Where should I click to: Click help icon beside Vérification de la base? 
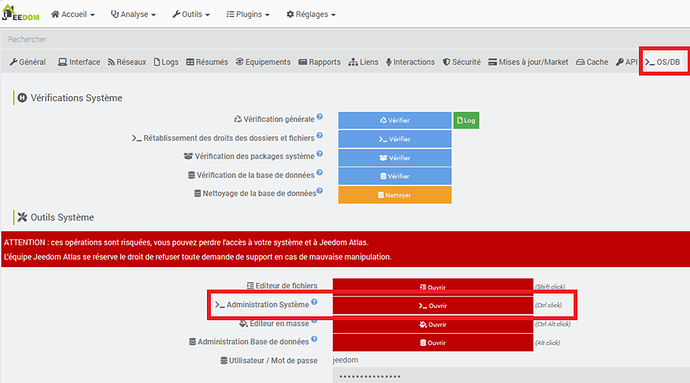[320, 172]
